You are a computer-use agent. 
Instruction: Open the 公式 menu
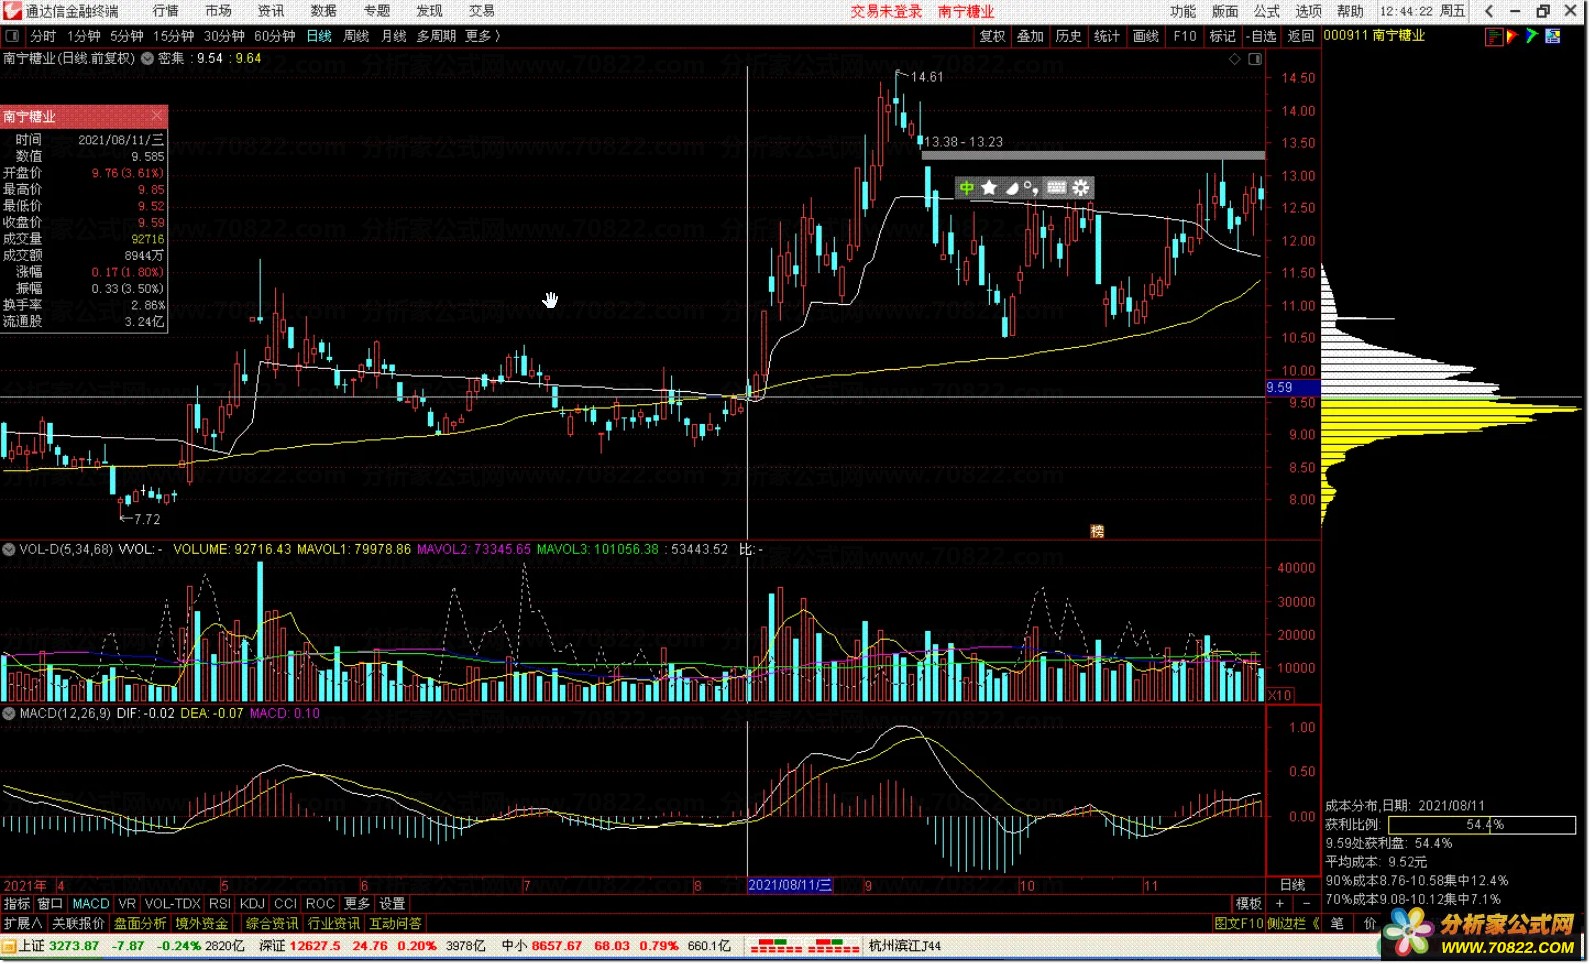[x=1267, y=11]
